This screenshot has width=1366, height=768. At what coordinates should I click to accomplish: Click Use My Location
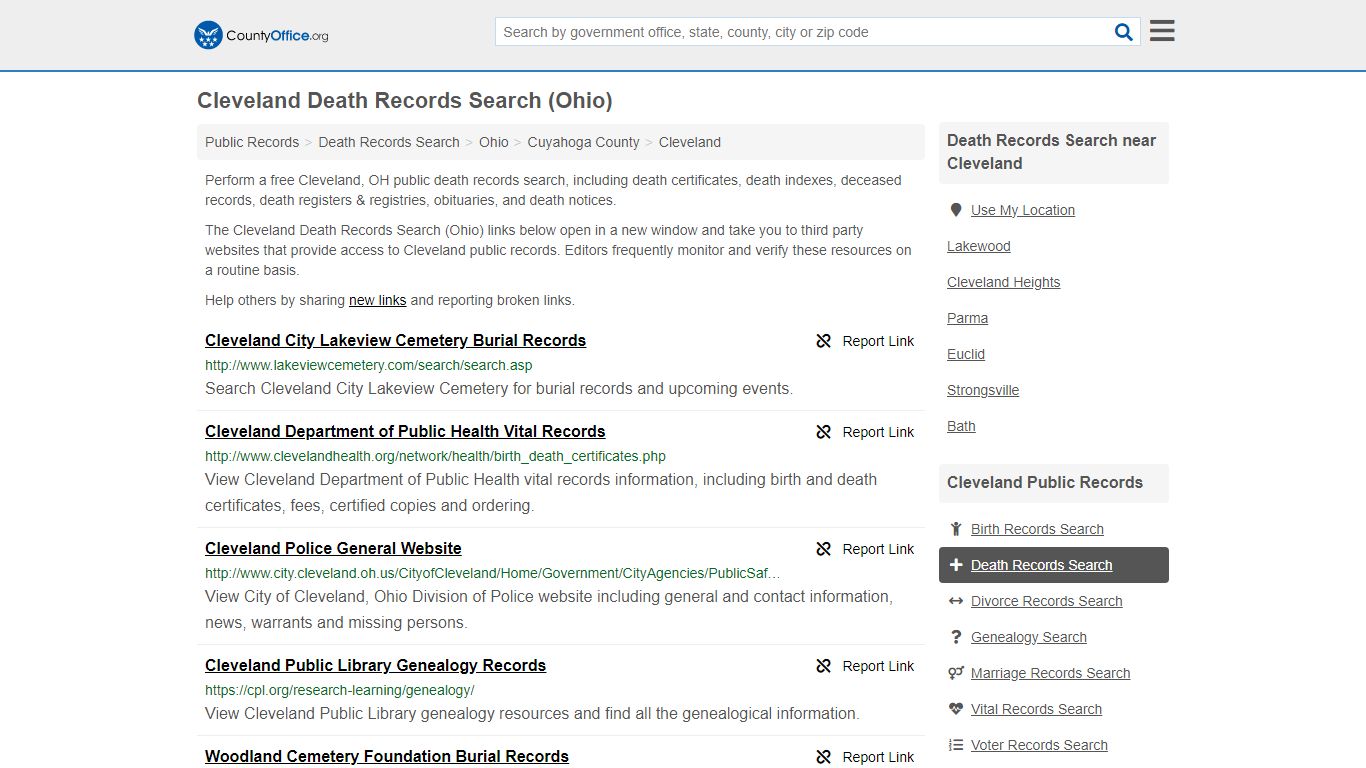[x=1023, y=210]
